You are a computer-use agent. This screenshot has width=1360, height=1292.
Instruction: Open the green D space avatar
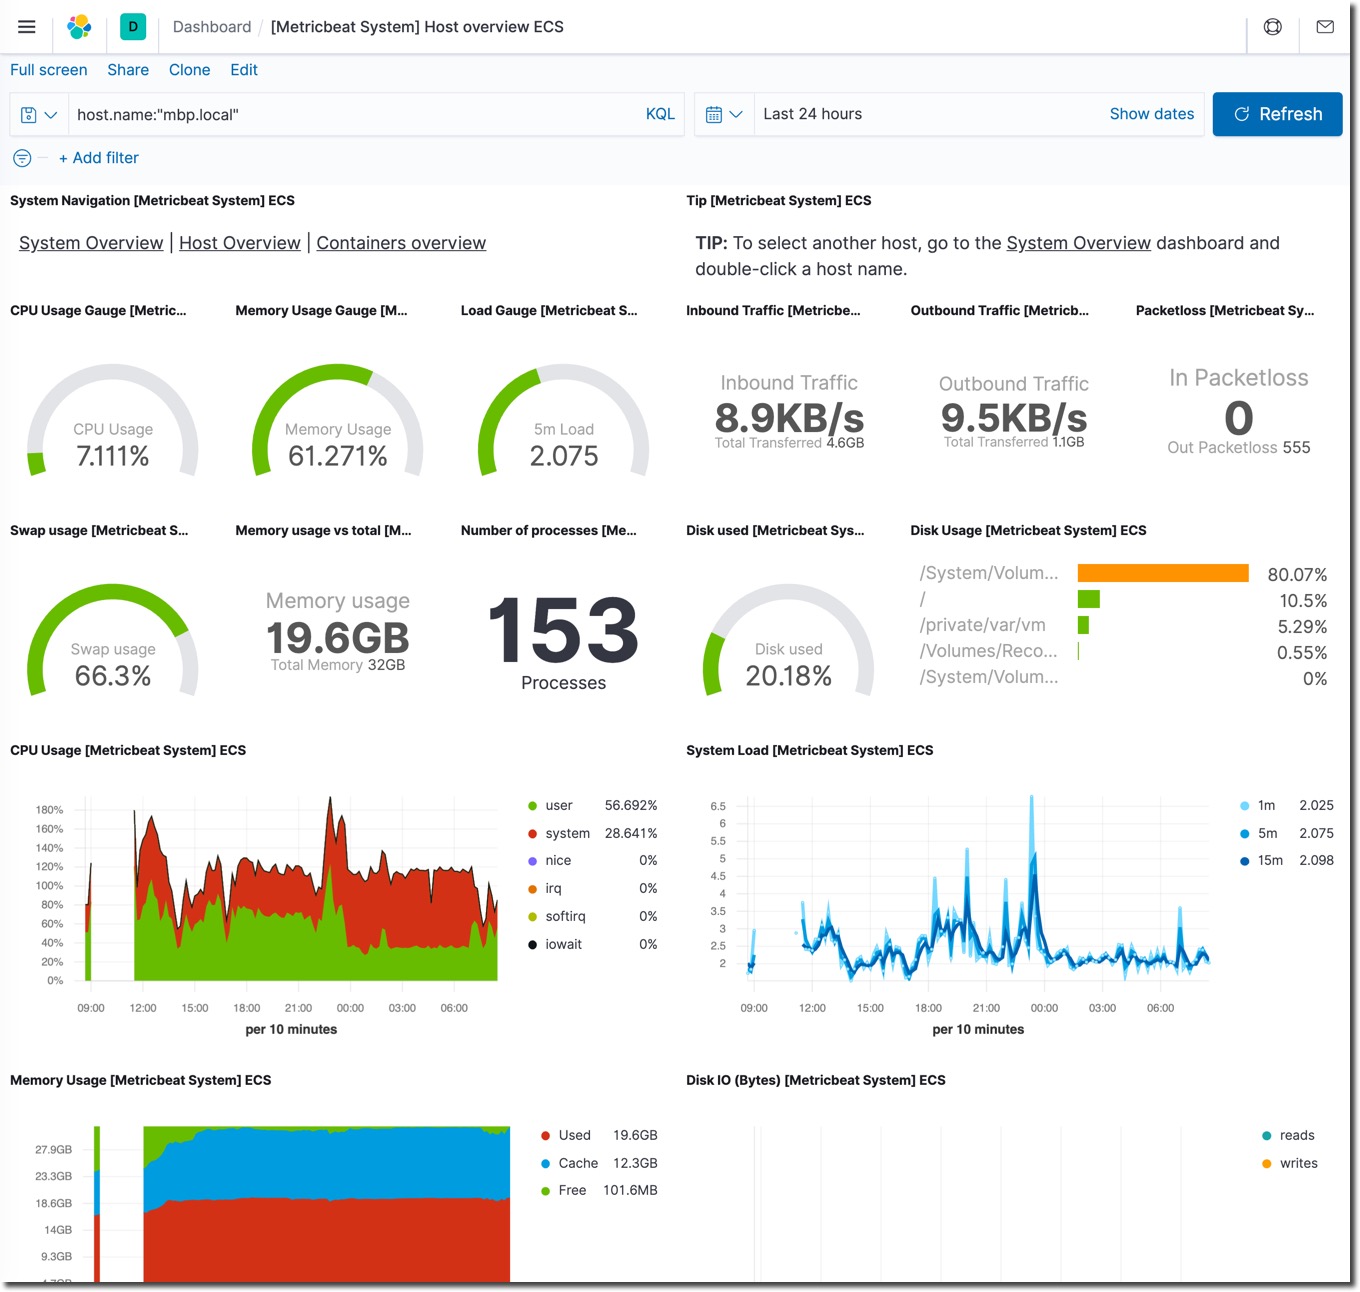click(133, 27)
